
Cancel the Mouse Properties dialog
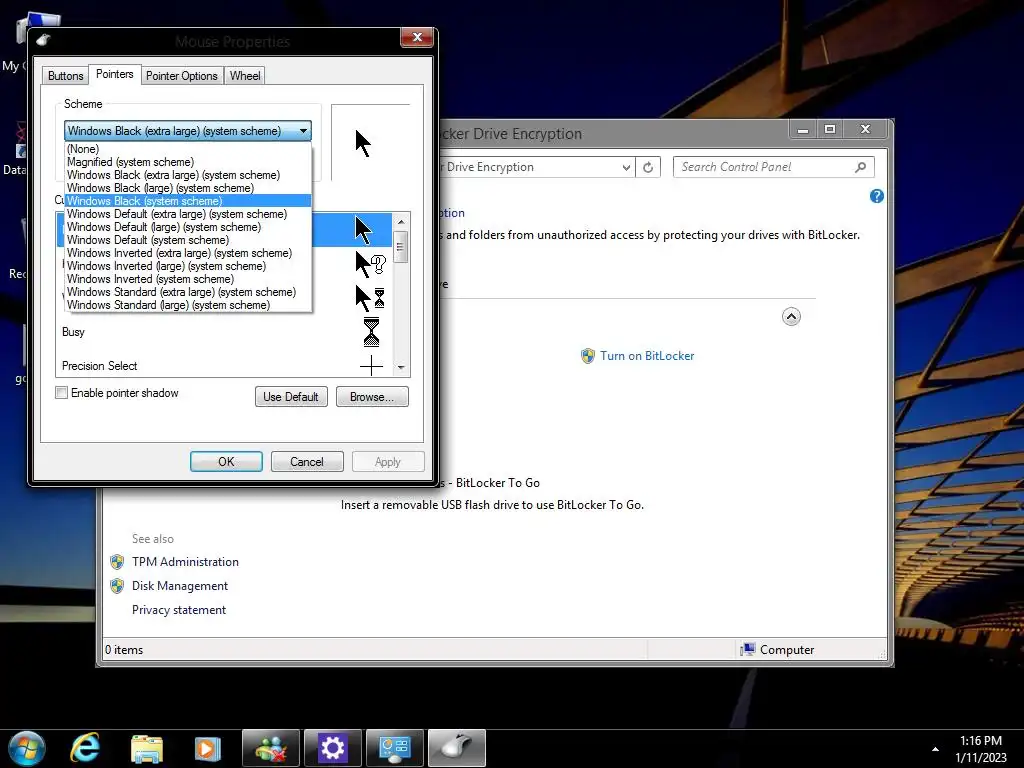click(x=307, y=462)
